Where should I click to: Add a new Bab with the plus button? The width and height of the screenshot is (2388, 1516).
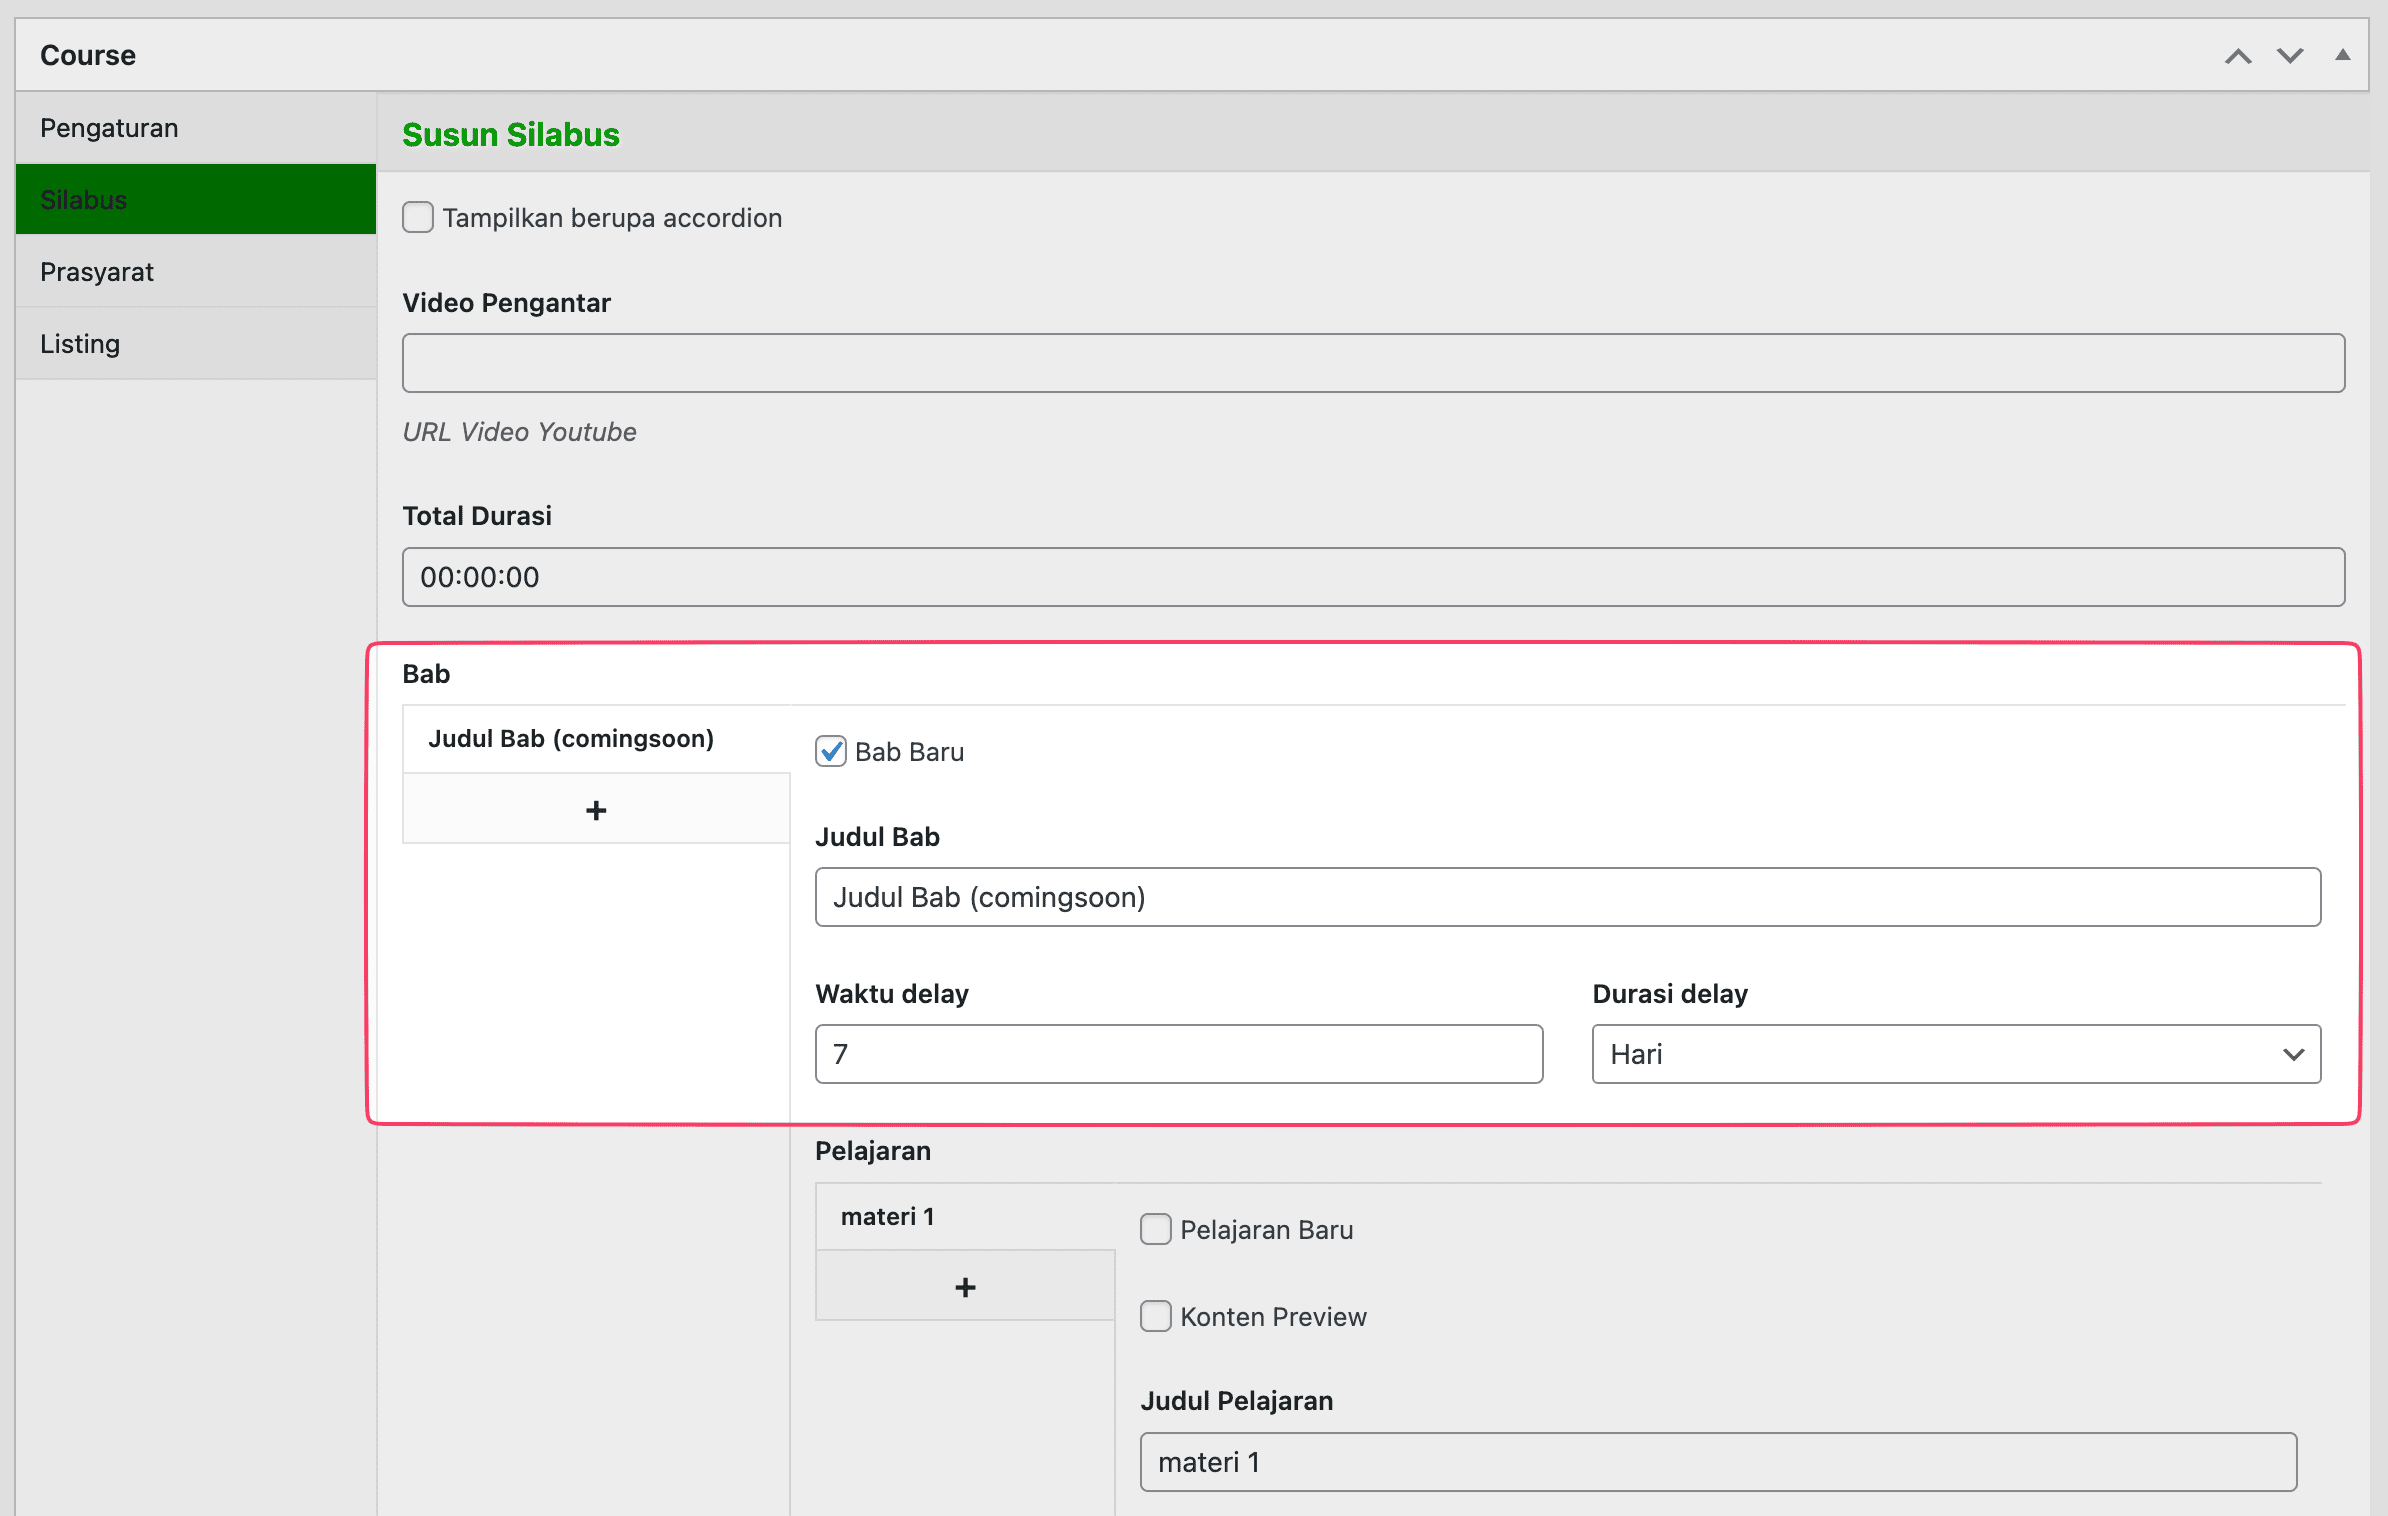(596, 809)
